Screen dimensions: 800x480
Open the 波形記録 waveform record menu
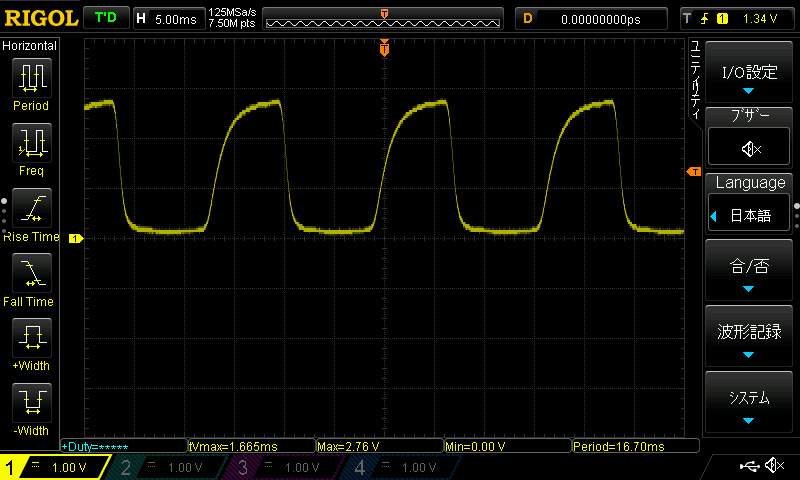coord(749,336)
